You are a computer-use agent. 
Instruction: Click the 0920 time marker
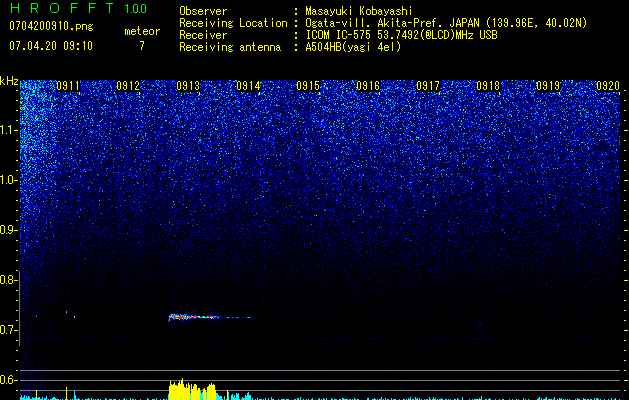point(608,86)
